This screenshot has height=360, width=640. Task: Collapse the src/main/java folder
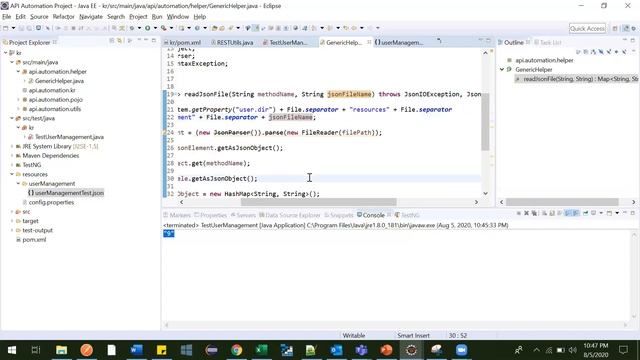[x=12, y=62]
